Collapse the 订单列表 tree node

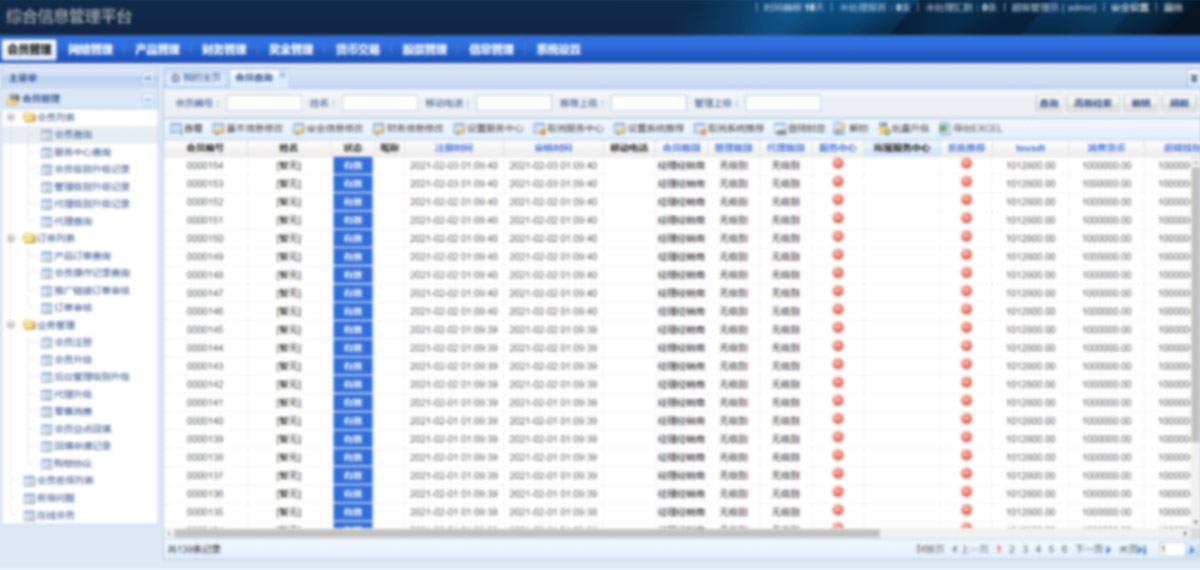pos(11,239)
